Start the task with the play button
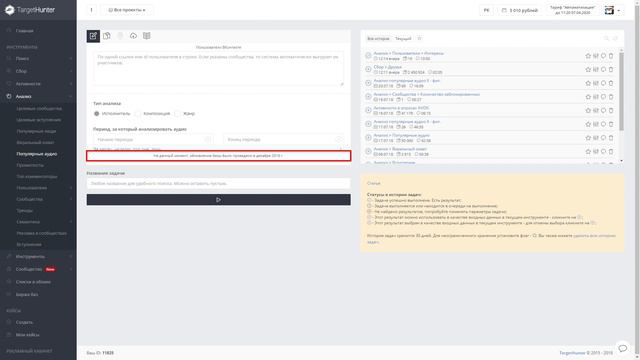Screen dimensions: 640x360 [x=218, y=200]
